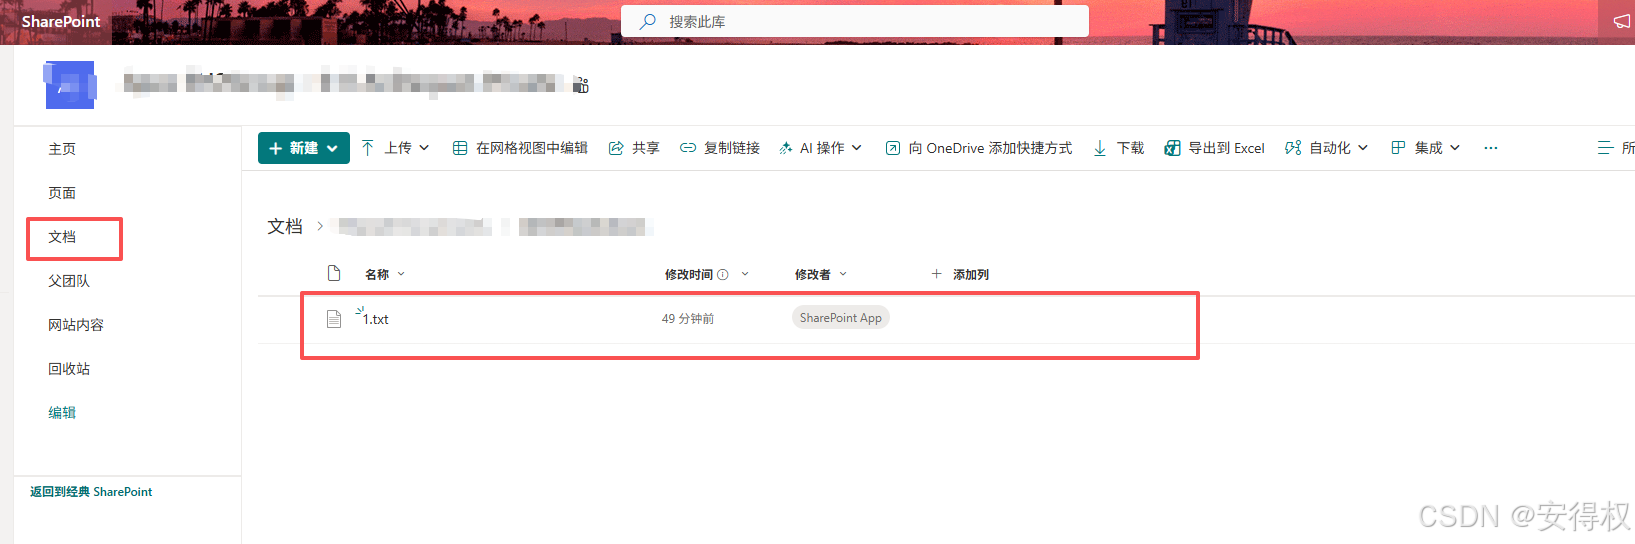Screen dimensions: 1635x544
Task: Click the blue site logo
Action: (x=70, y=85)
